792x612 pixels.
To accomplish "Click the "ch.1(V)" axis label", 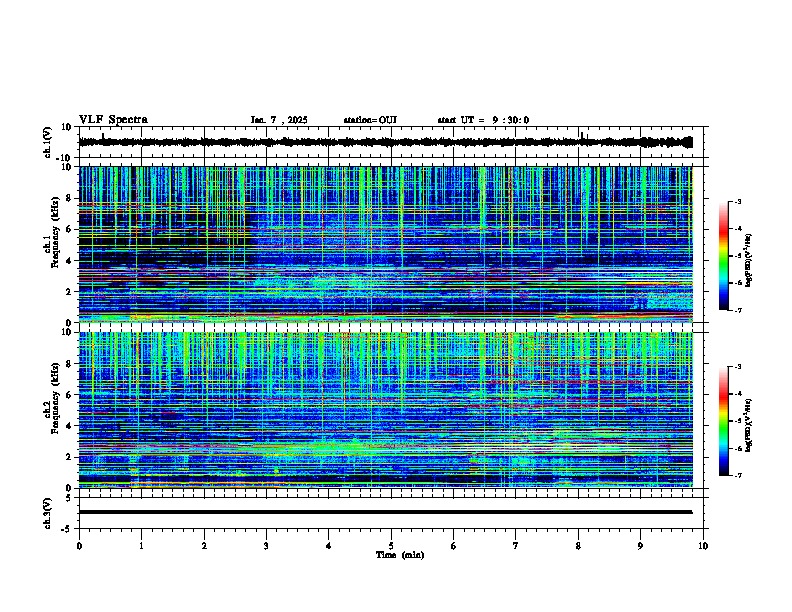I will coord(48,142).
